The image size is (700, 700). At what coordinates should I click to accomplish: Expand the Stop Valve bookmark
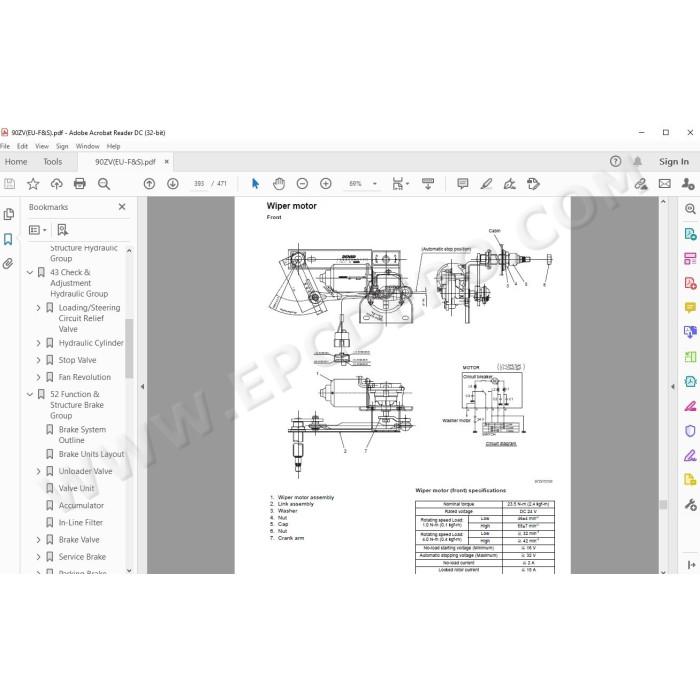38,360
